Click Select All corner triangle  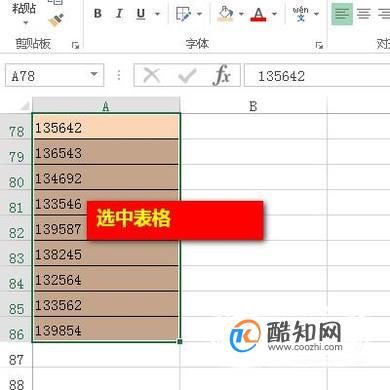coord(25,106)
